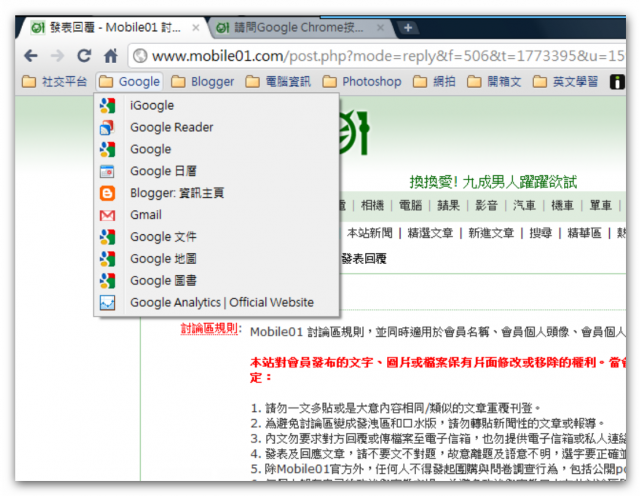Click the Google Analytics chart icon
640x496 pixels.
click(107, 302)
